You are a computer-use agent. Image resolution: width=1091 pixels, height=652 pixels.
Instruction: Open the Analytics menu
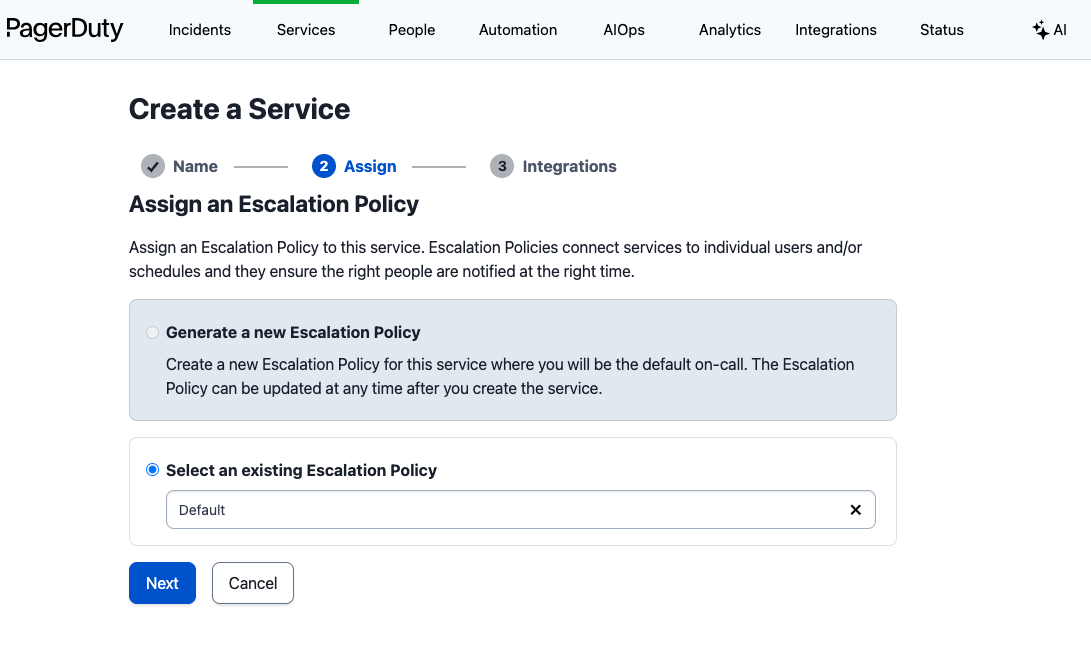coord(730,30)
